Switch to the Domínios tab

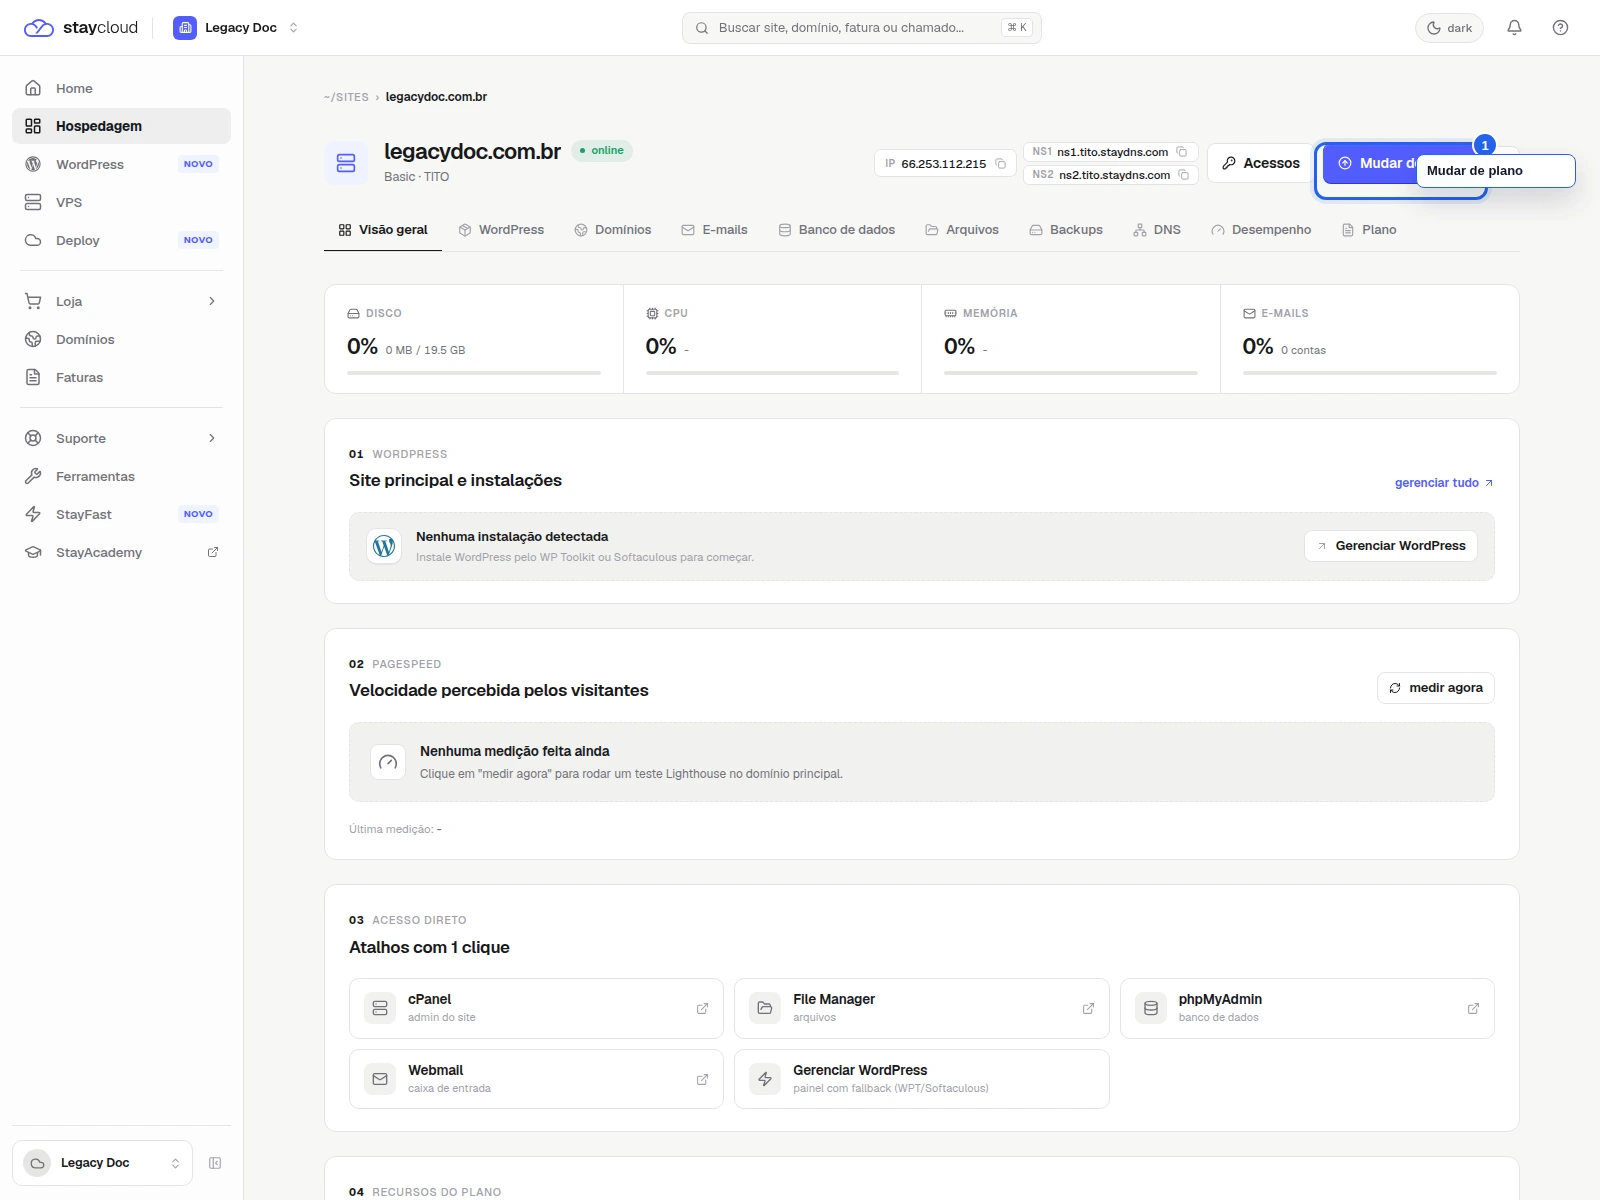613,230
